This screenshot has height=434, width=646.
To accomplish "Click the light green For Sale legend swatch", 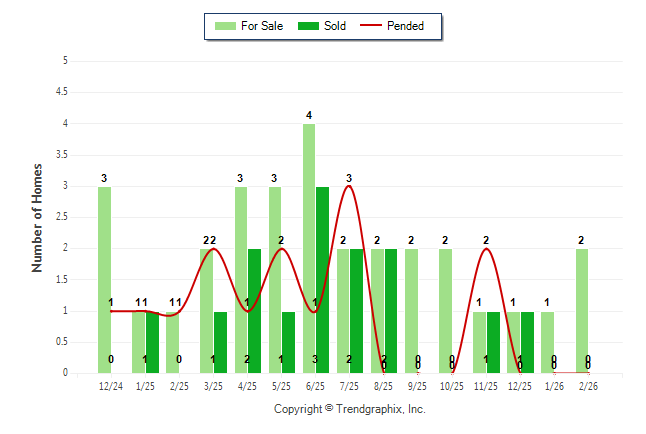I will click(x=226, y=26).
